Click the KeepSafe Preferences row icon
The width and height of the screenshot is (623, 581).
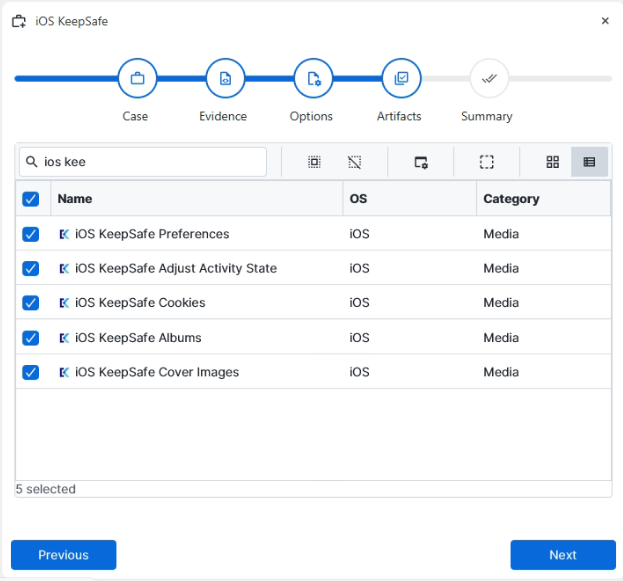(64, 234)
